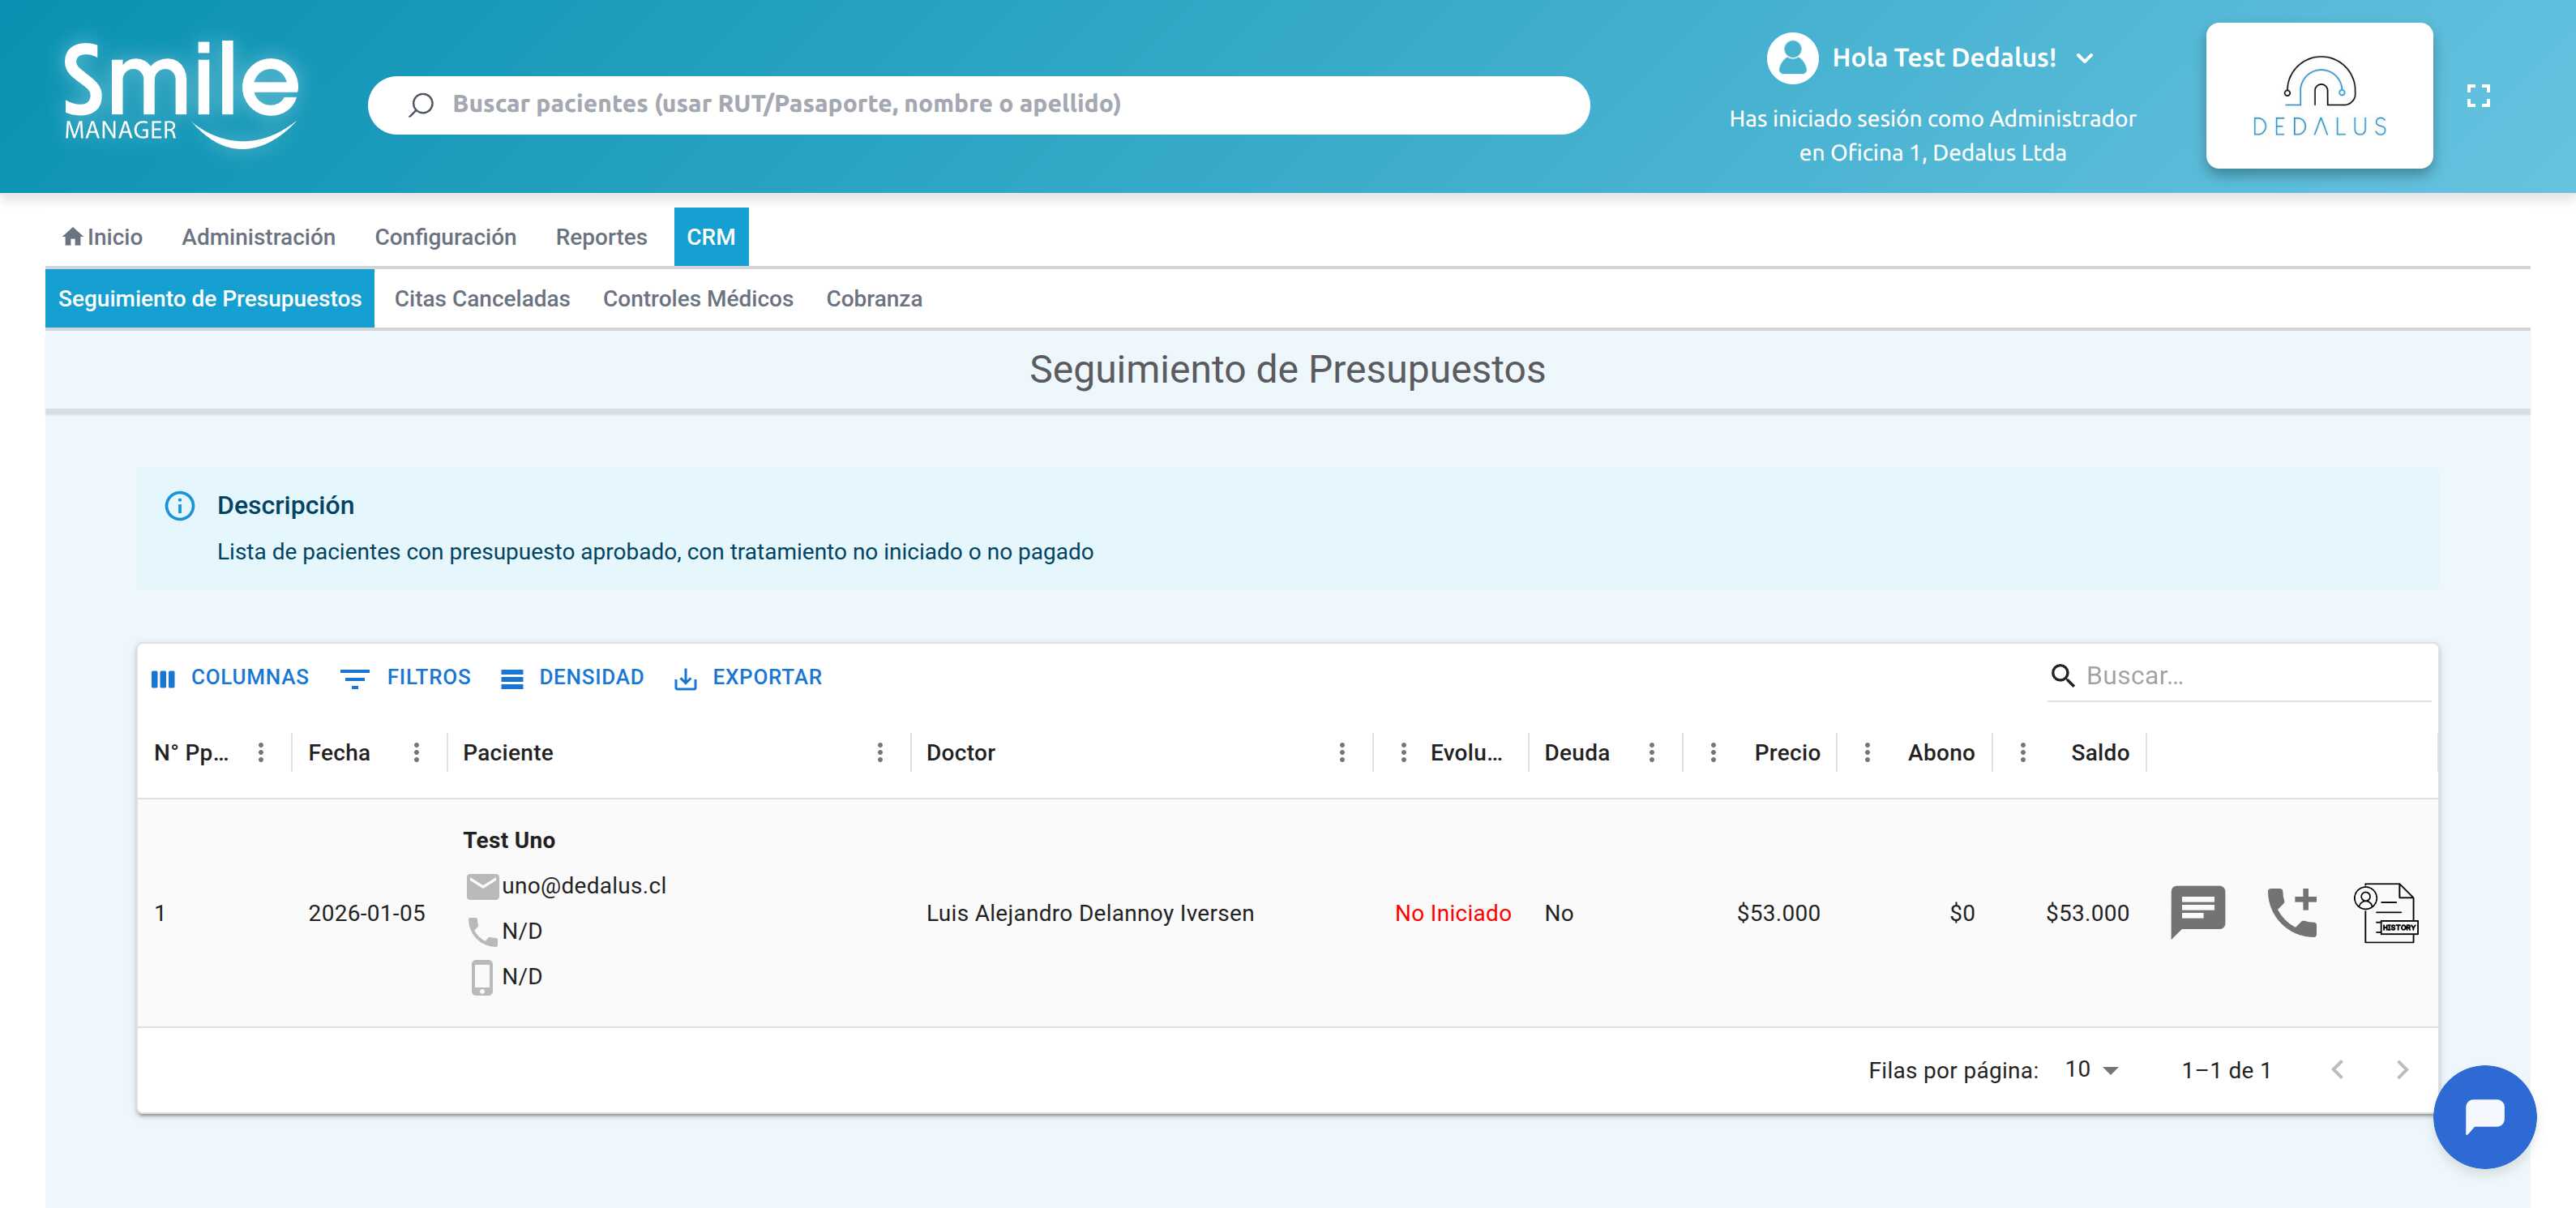Open the Fecha column options menu
Image resolution: width=2576 pixels, height=1208 pixels.
tap(417, 753)
